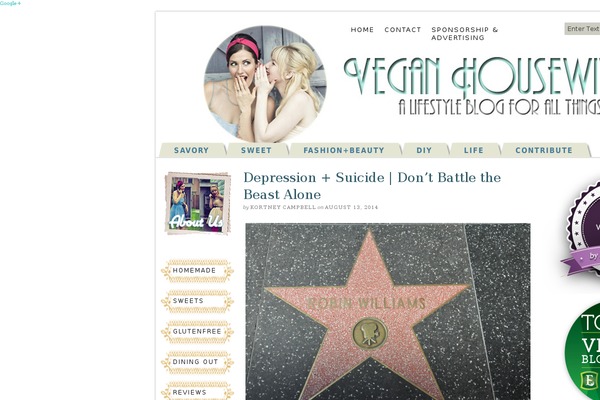This screenshot has width=600, height=400.
Task: Click the purple award badge
Action: click(x=582, y=230)
